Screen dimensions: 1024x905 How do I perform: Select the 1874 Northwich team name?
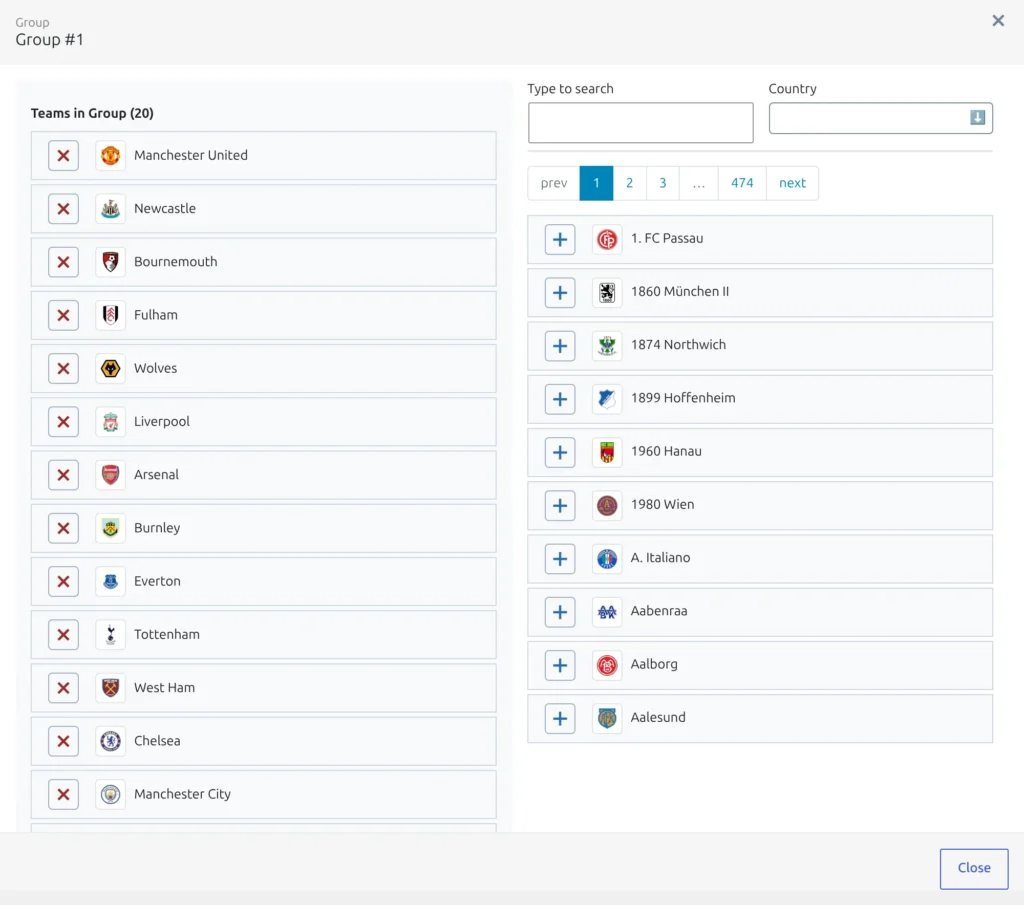coord(678,345)
